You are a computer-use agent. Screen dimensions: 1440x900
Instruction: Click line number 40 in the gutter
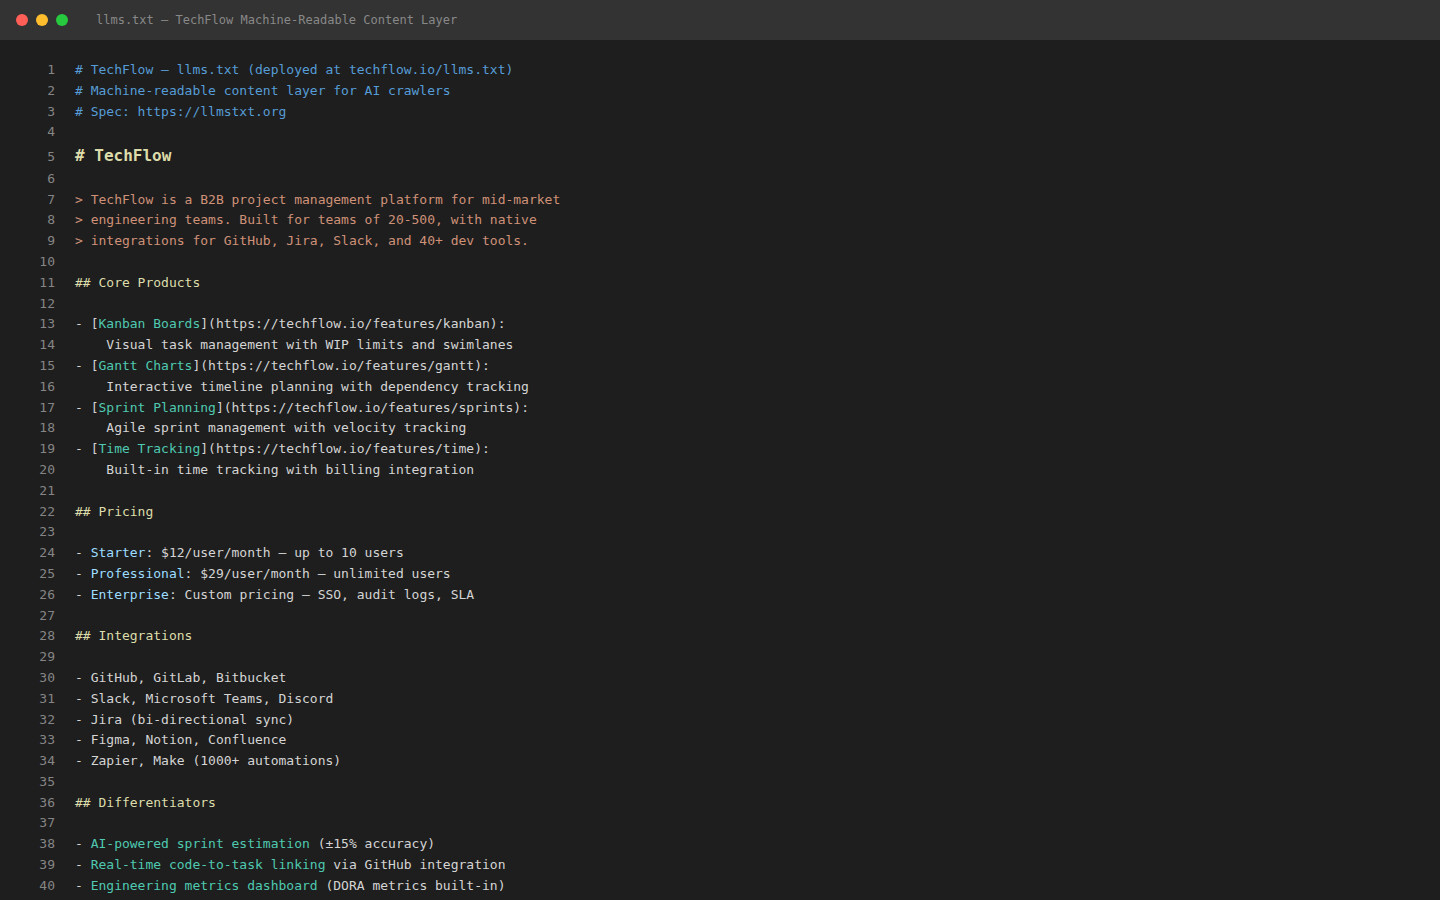(x=47, y=886)
